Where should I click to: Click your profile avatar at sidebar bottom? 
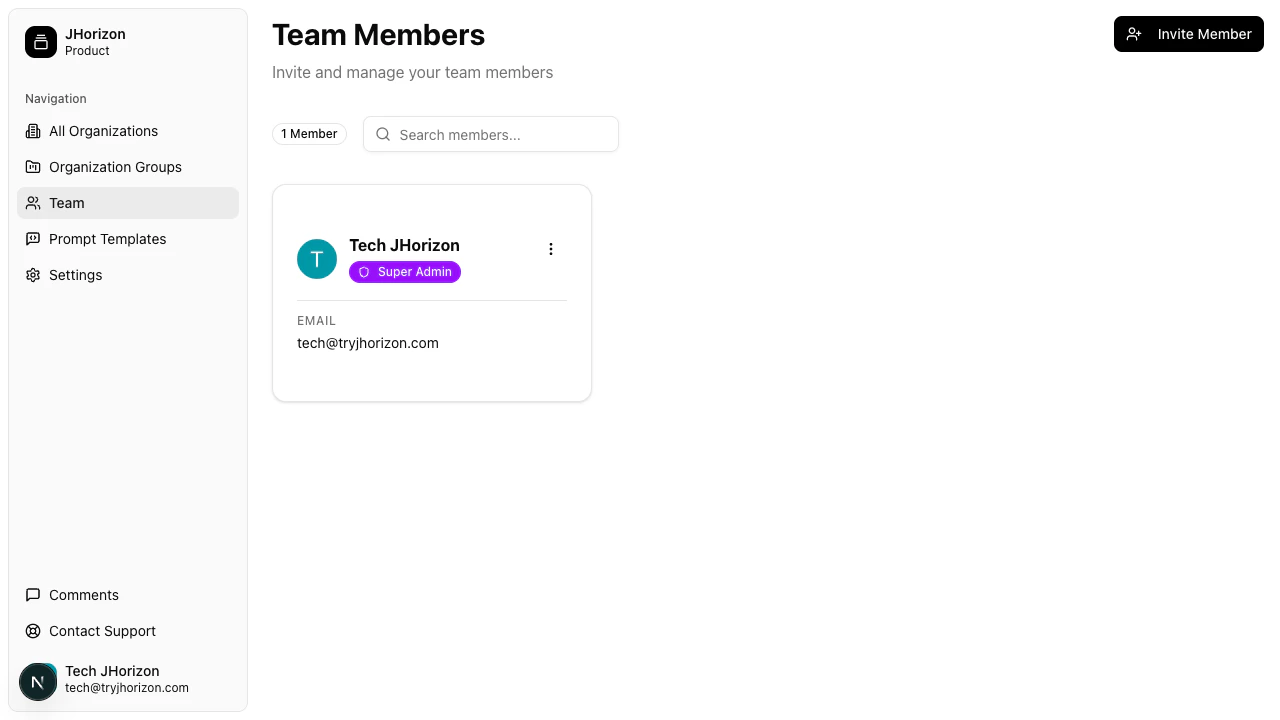pyautogui.click(x=38, y=681)
